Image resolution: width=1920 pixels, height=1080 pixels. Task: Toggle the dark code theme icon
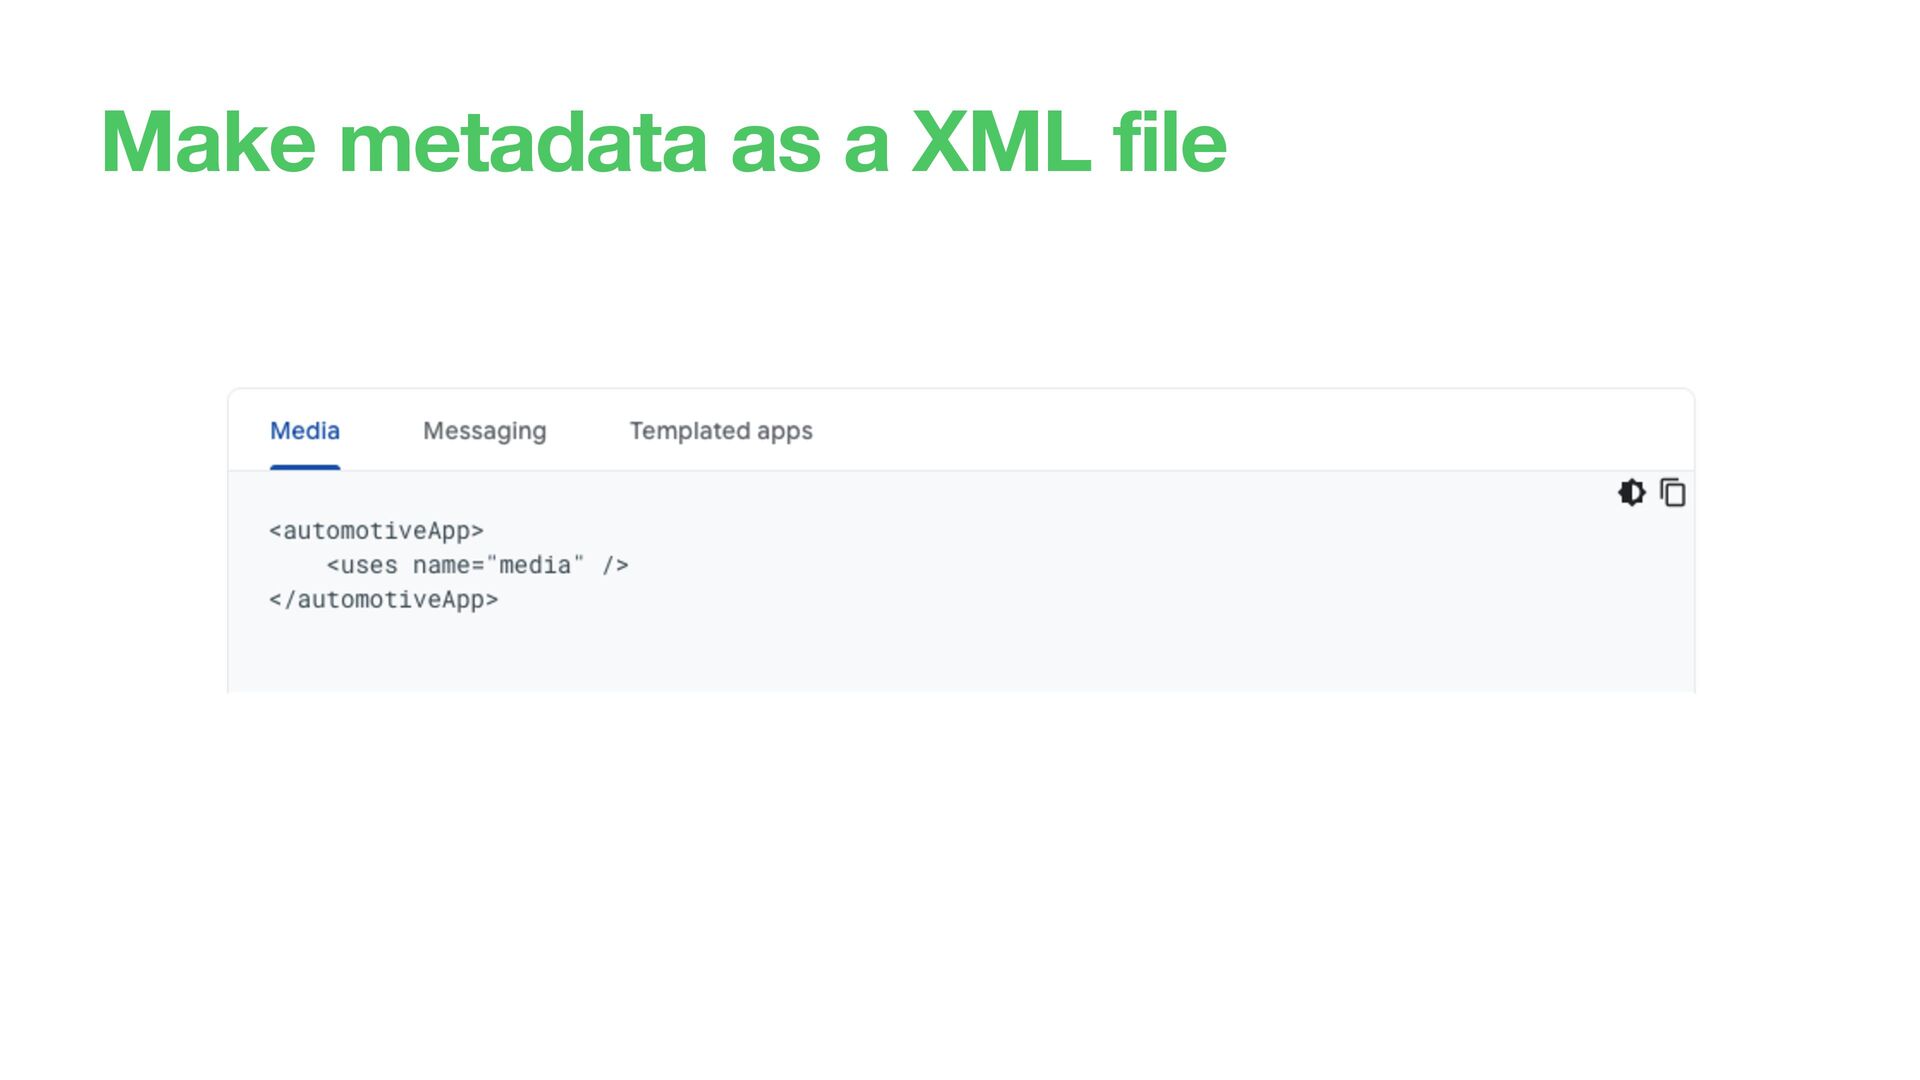(1631, 492)
